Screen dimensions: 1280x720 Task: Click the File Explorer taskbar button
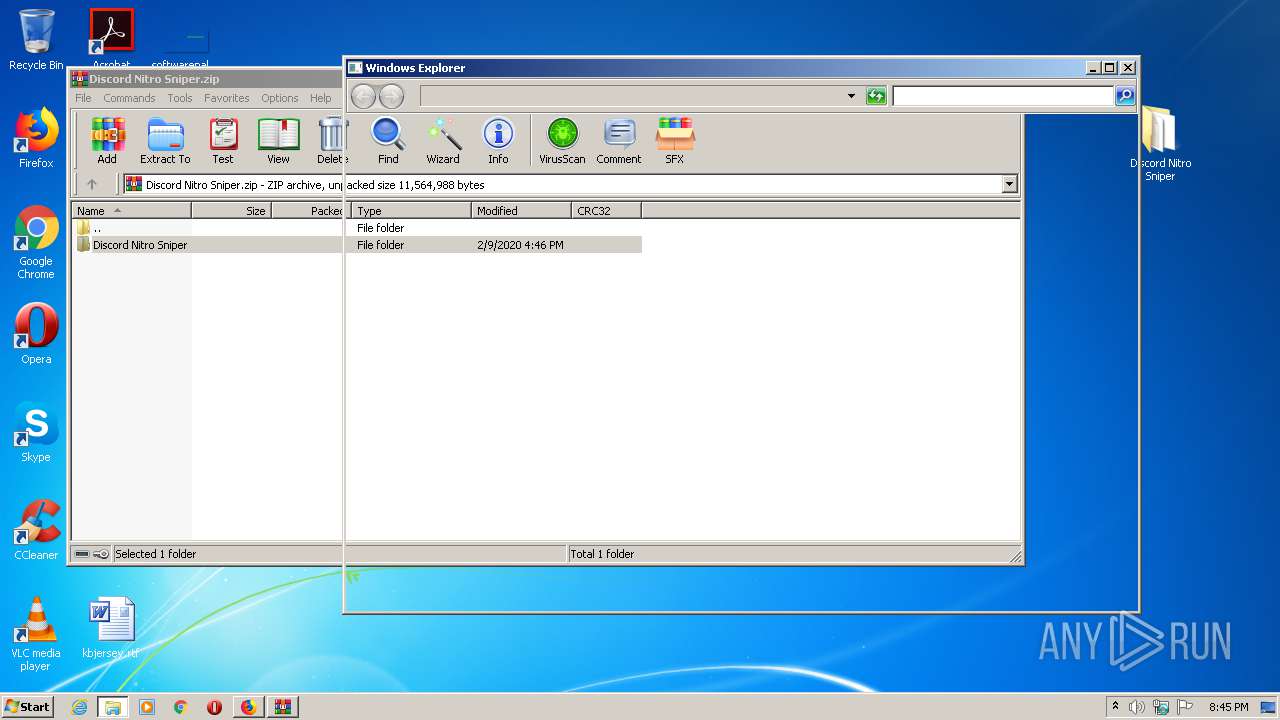[113, 707]
